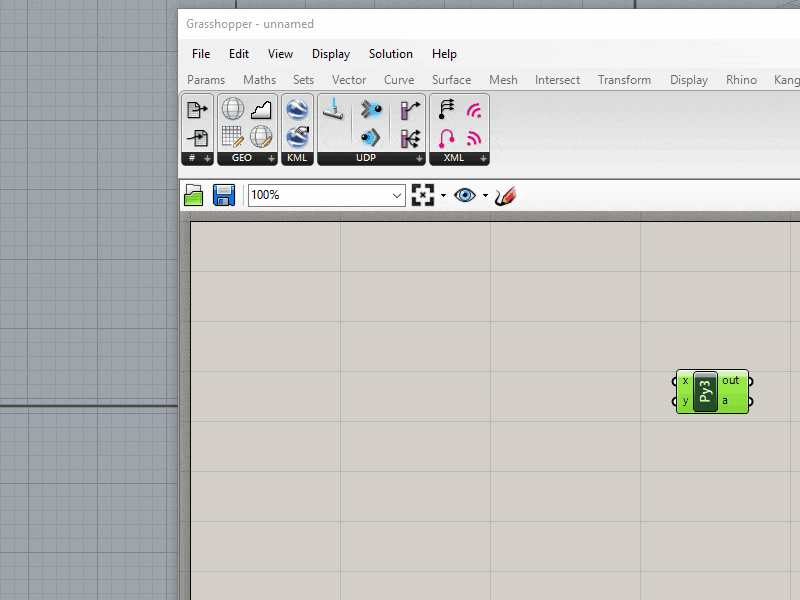Click the pink arc connector icon in XML
Viewport: 800px width, 600px height.
click(446, 138)
